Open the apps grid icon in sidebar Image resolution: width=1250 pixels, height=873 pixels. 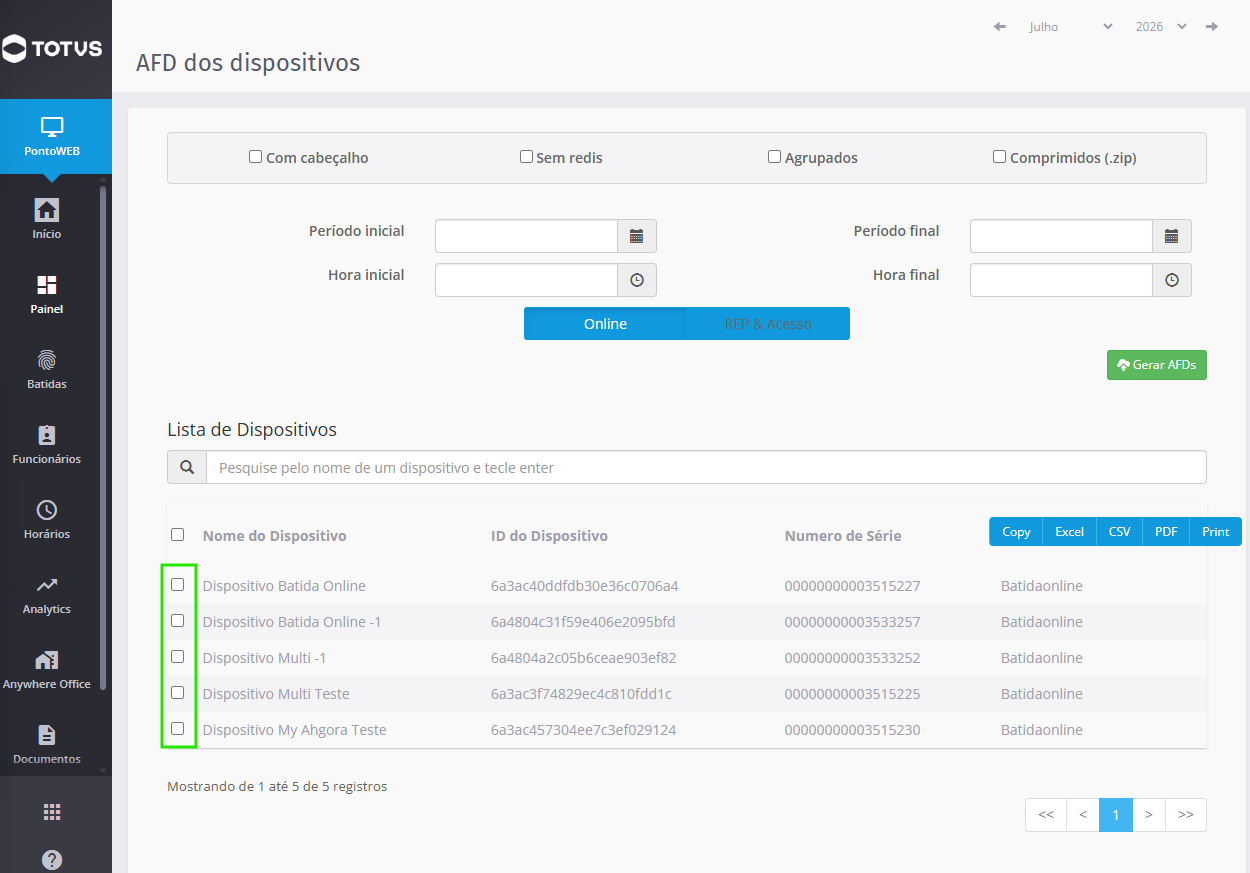[x=52, y=812]
